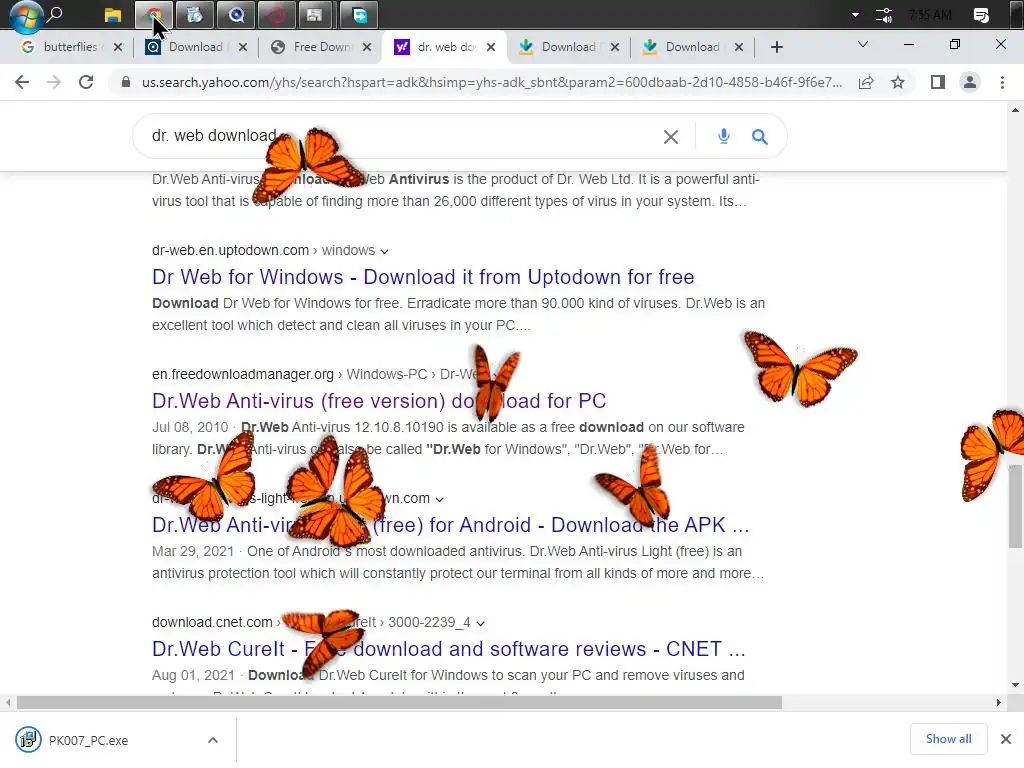Viewport: 1024px width, 768px height.
Task: Expand the download.cnet.com result options arrow
Action: pyautogui.click(x=481, y=624)
